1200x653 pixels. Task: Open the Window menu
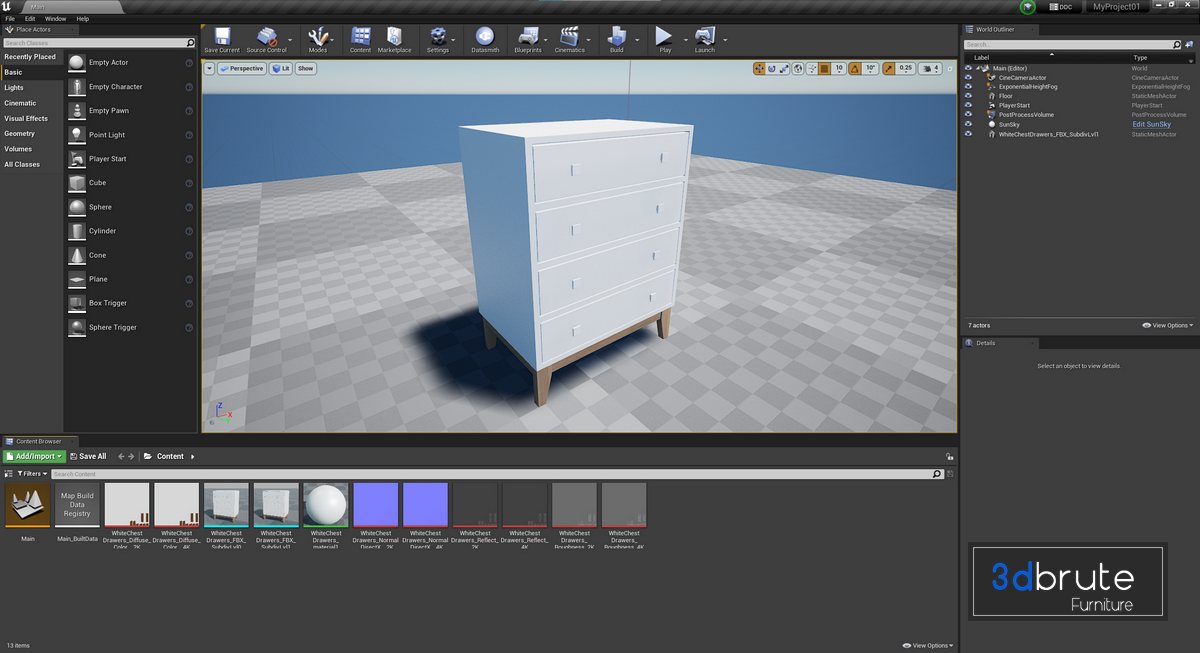pos(56,18)
